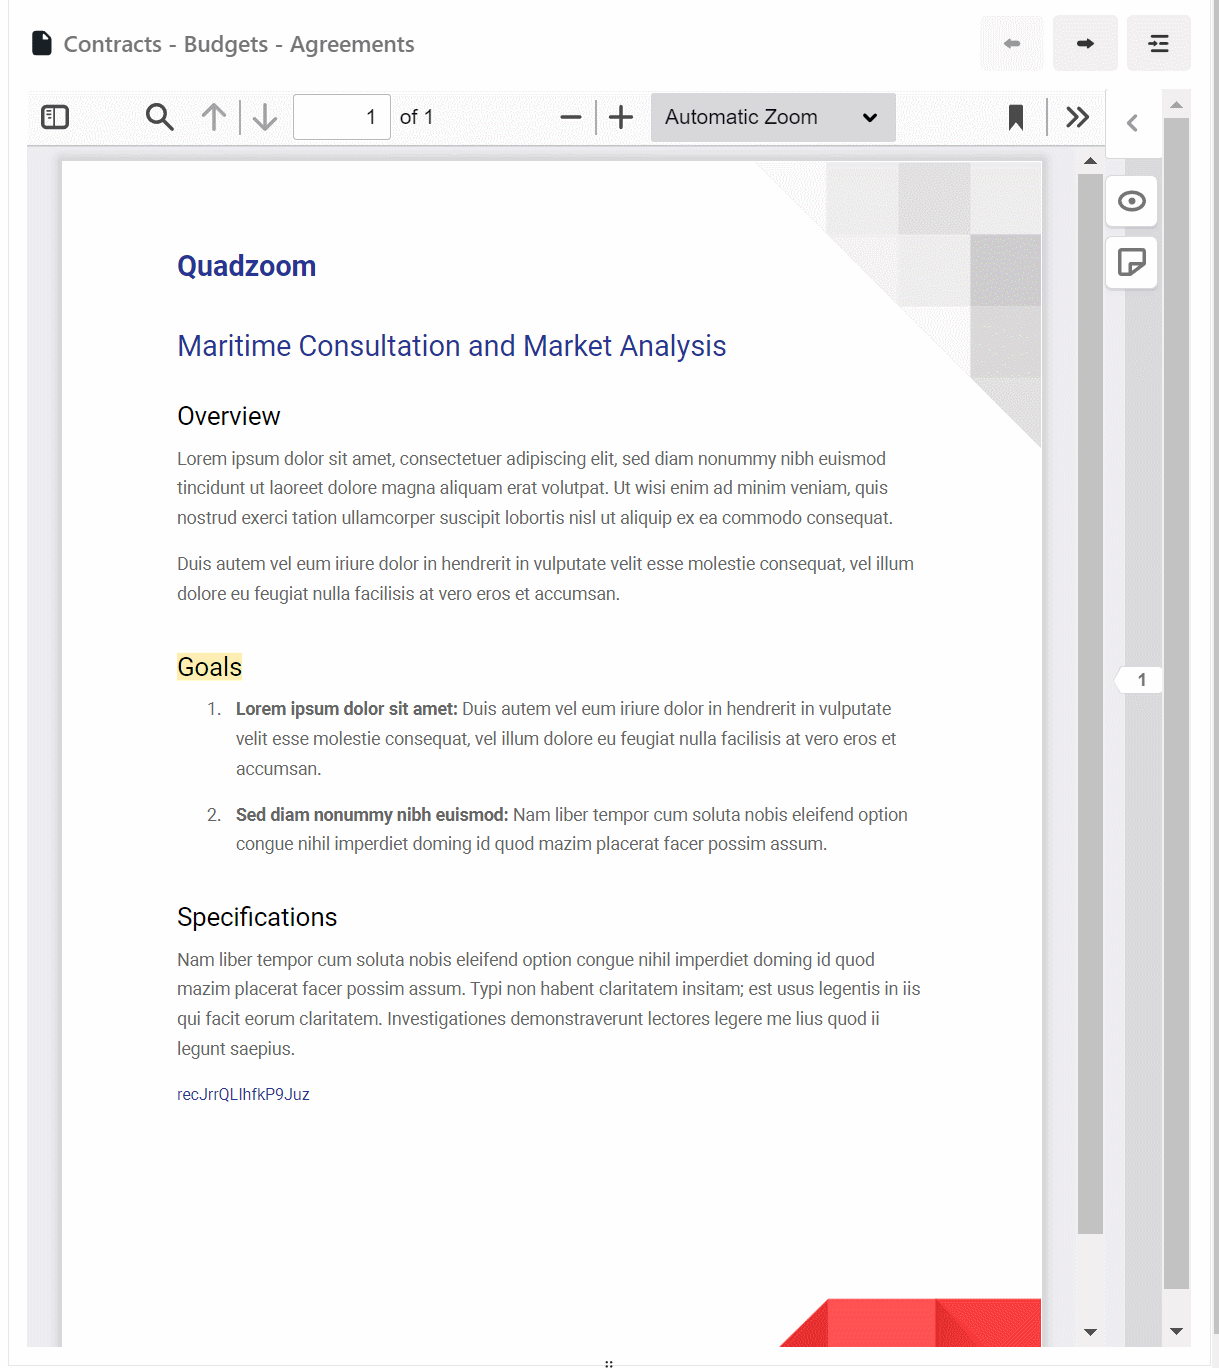The width and height of the screenshot is (1219, 1368).
Task: Toggle the PDF sidebar panel
Action: tap(55, 117)
